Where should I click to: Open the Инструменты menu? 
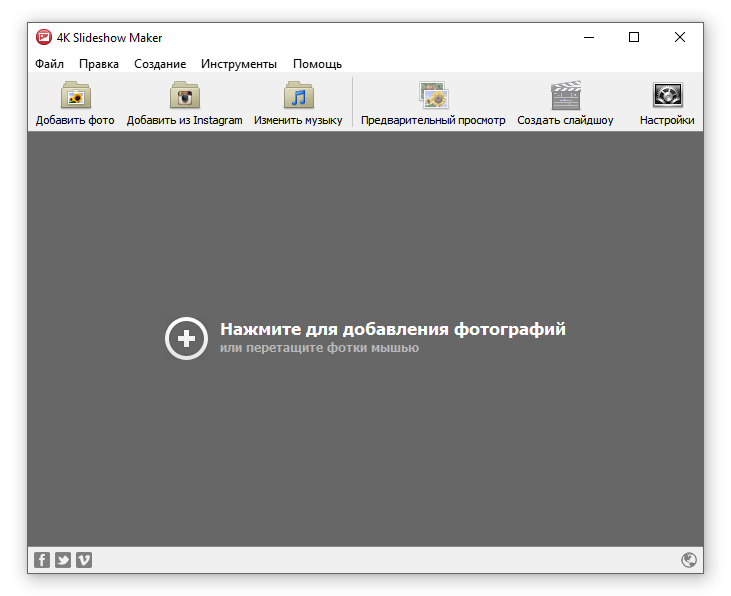(239, 64)
